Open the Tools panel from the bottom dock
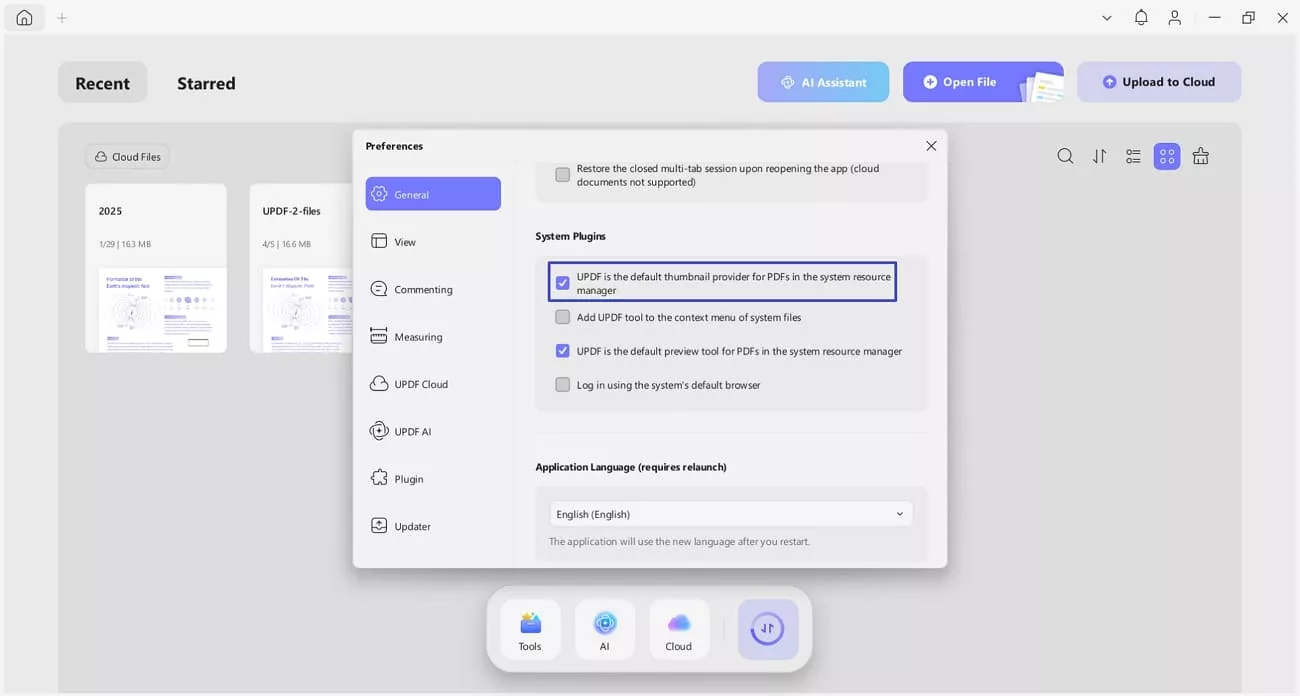The image size is (1300, 696). (x=529, y=629)
